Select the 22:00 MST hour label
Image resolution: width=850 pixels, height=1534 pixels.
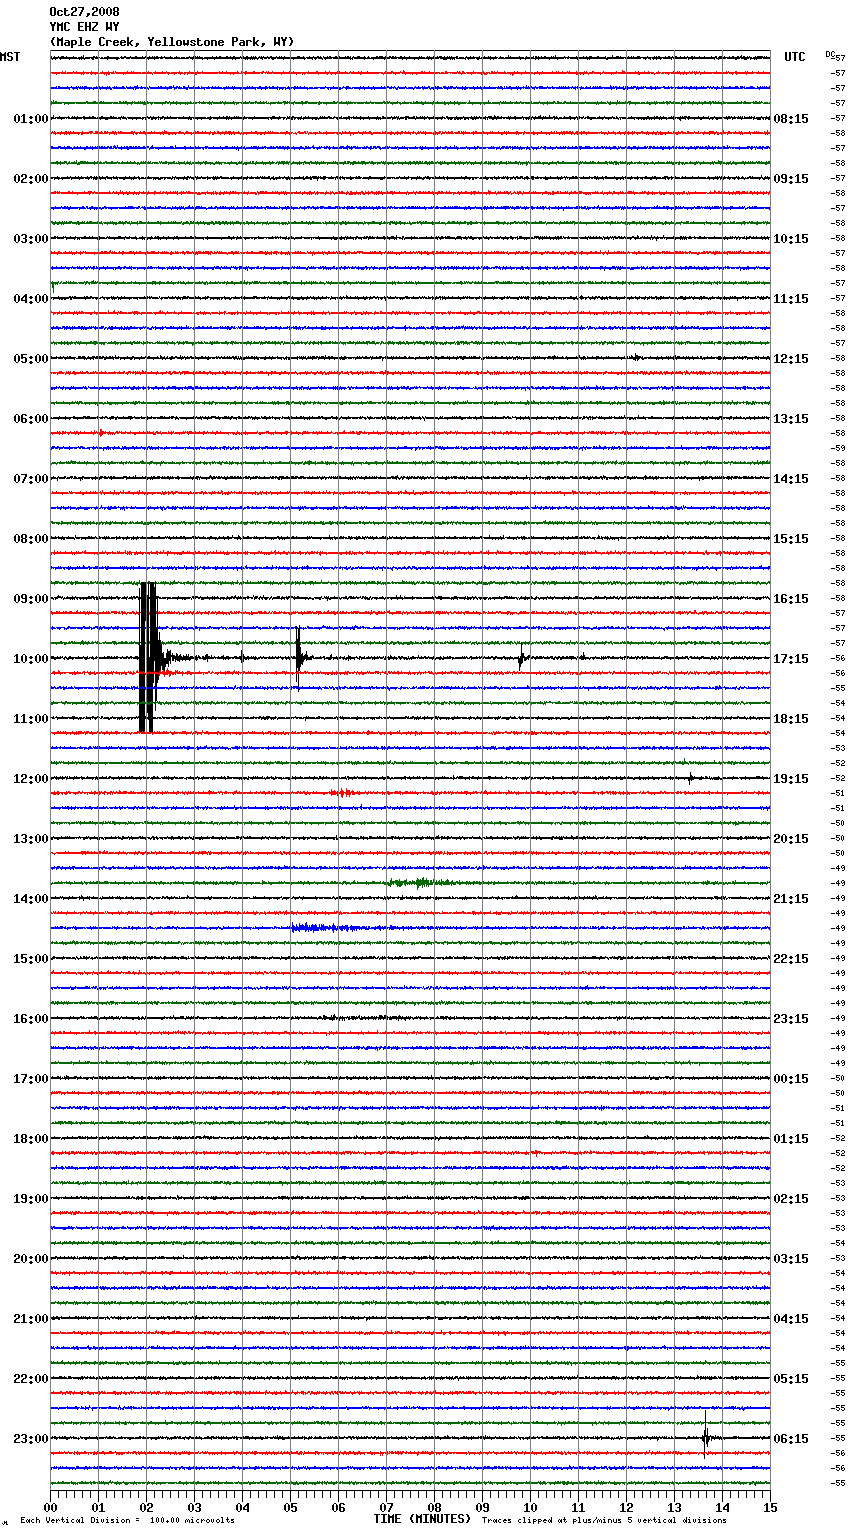pyautogui.click(x=30, y=1379)
